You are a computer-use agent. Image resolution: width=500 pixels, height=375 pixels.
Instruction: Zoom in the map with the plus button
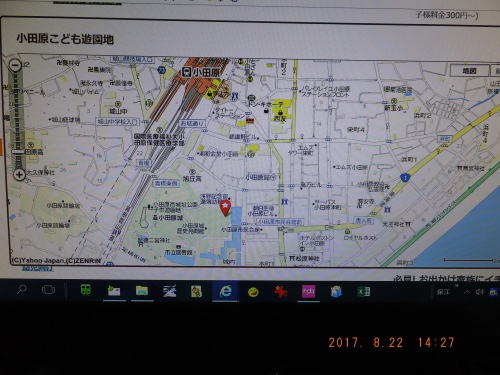pyautogui.click(x=19, y=174)
